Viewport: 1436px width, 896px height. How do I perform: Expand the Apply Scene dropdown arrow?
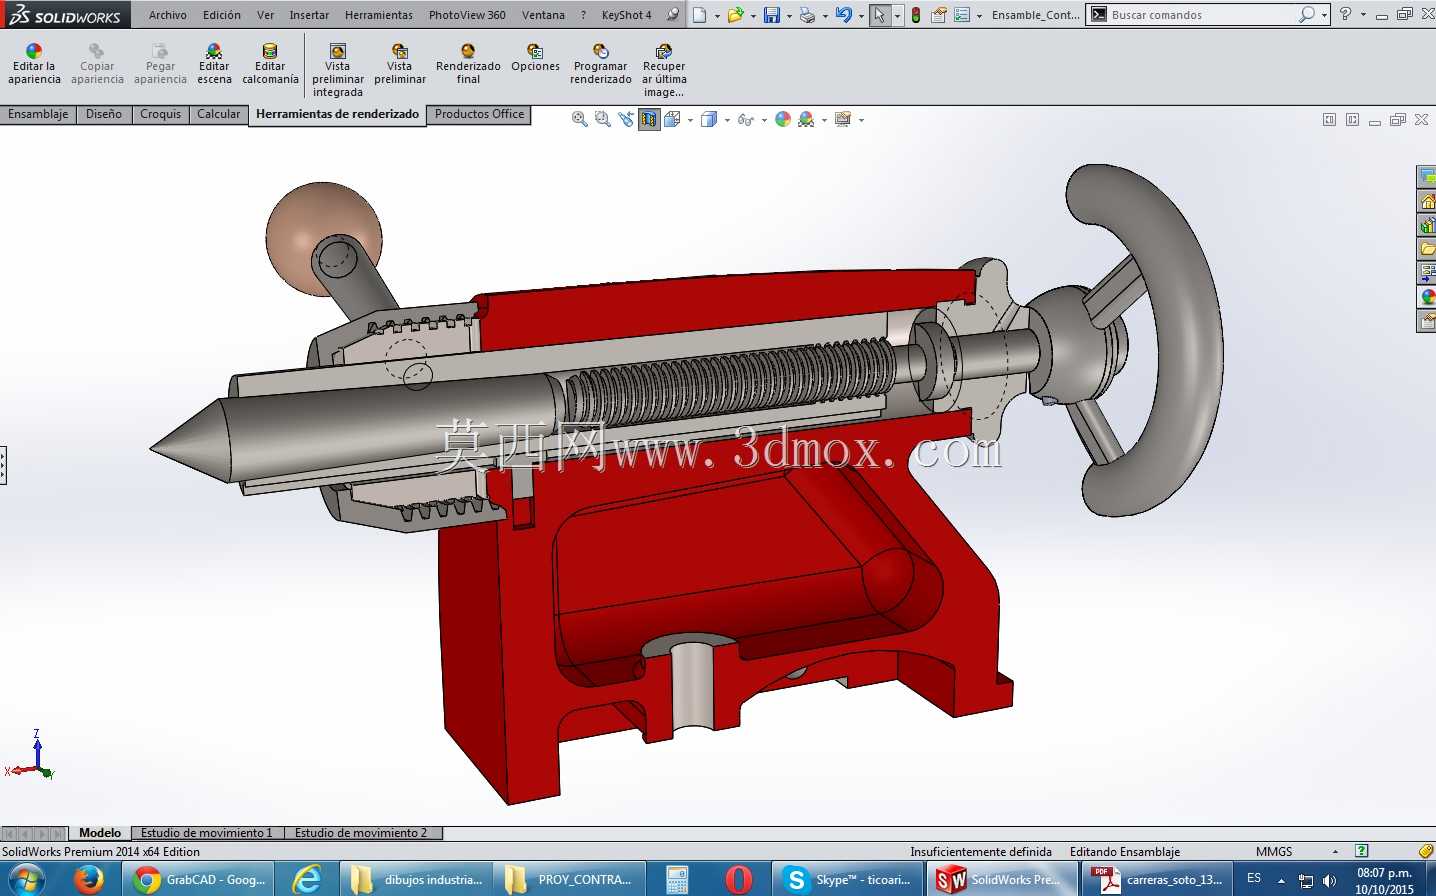pyautogui.click(x=824, y=120)
